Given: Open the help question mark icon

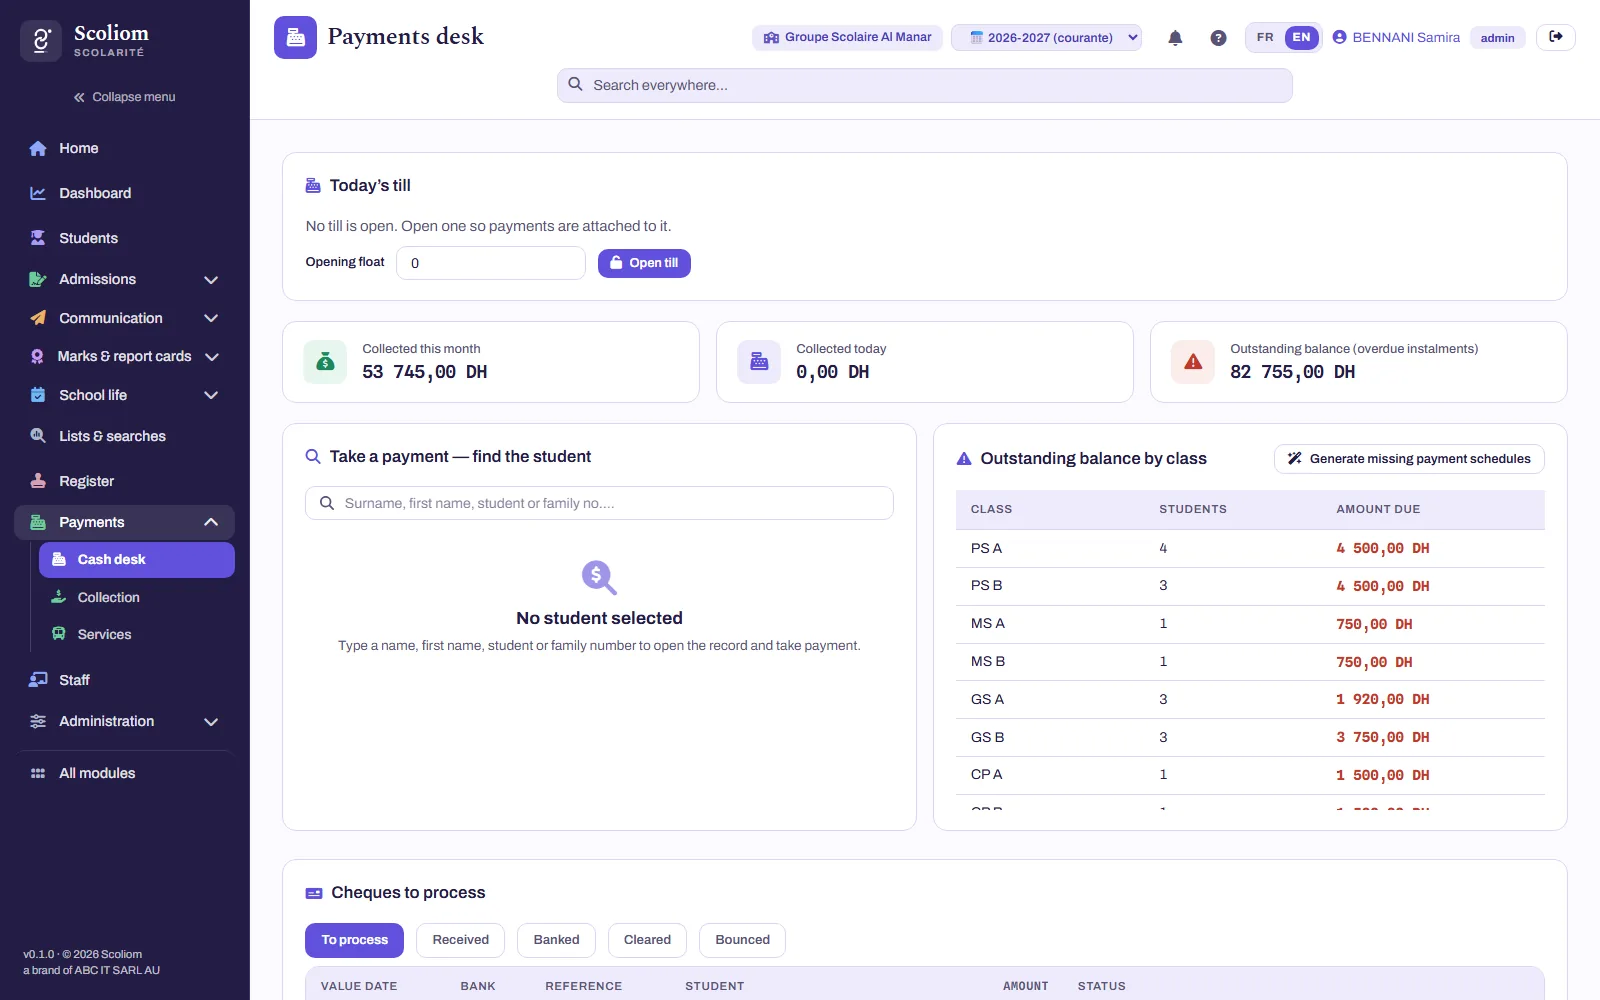Looking at the screenshot, I should [x=1218, y=38].
